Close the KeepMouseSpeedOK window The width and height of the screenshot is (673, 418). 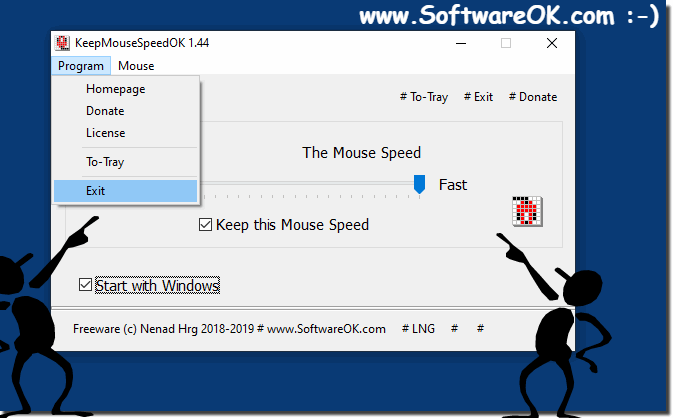[x=552, y=43]
